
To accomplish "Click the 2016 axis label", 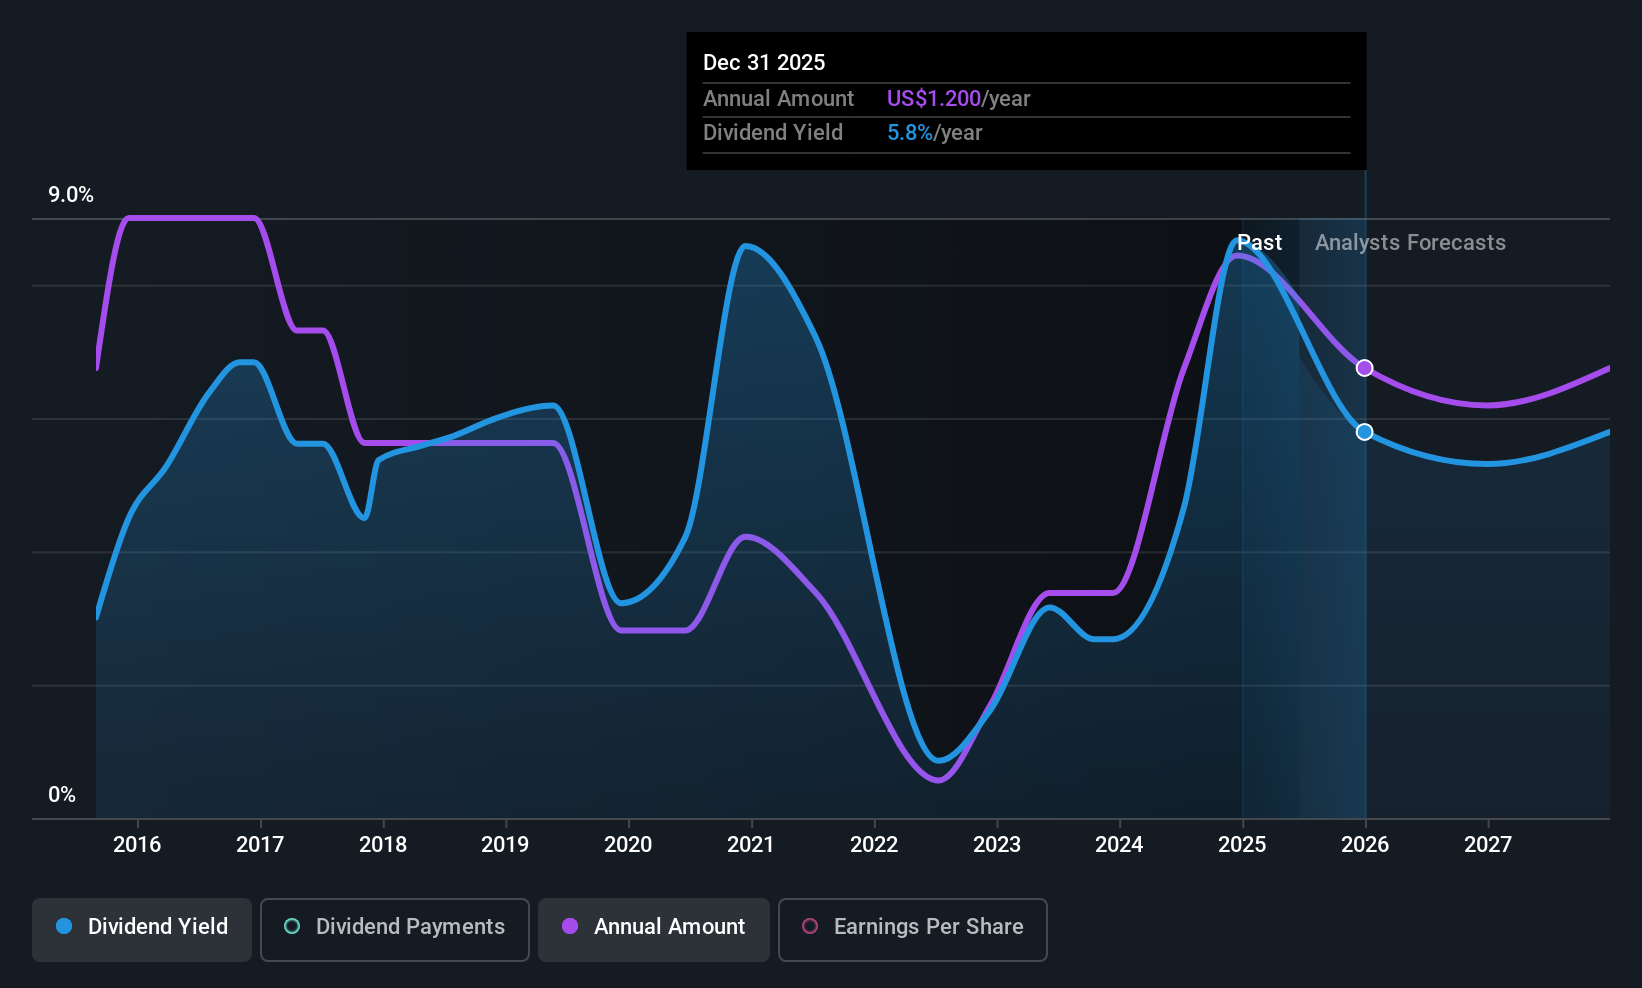I will (x=137, y=845).
